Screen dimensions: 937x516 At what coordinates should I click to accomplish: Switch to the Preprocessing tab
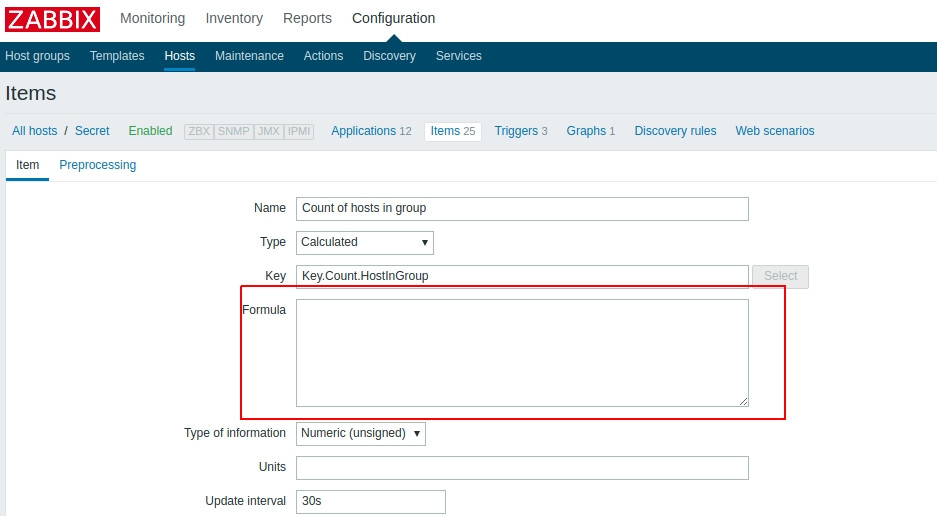tap(97, 165)
